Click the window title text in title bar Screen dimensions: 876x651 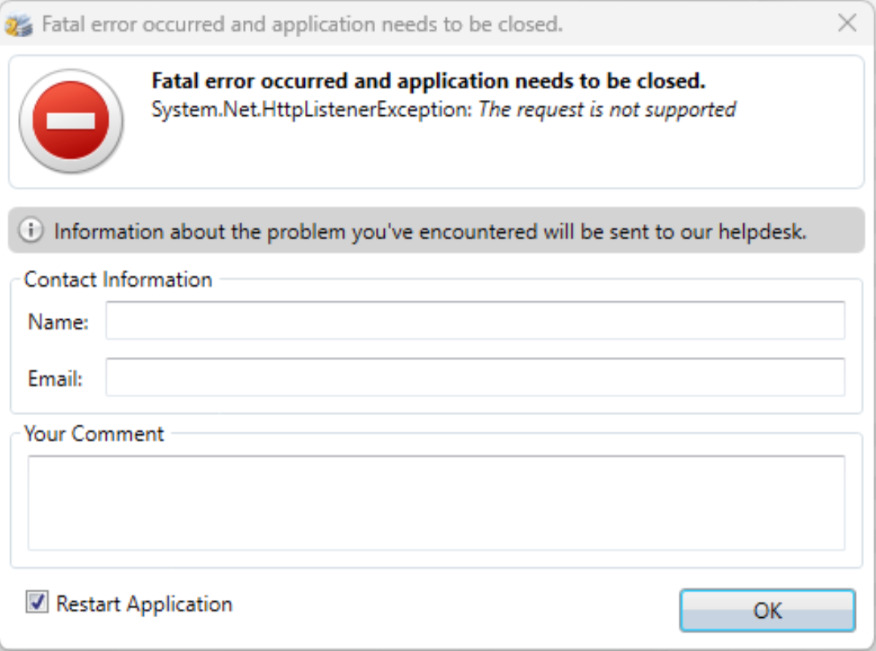302,24
